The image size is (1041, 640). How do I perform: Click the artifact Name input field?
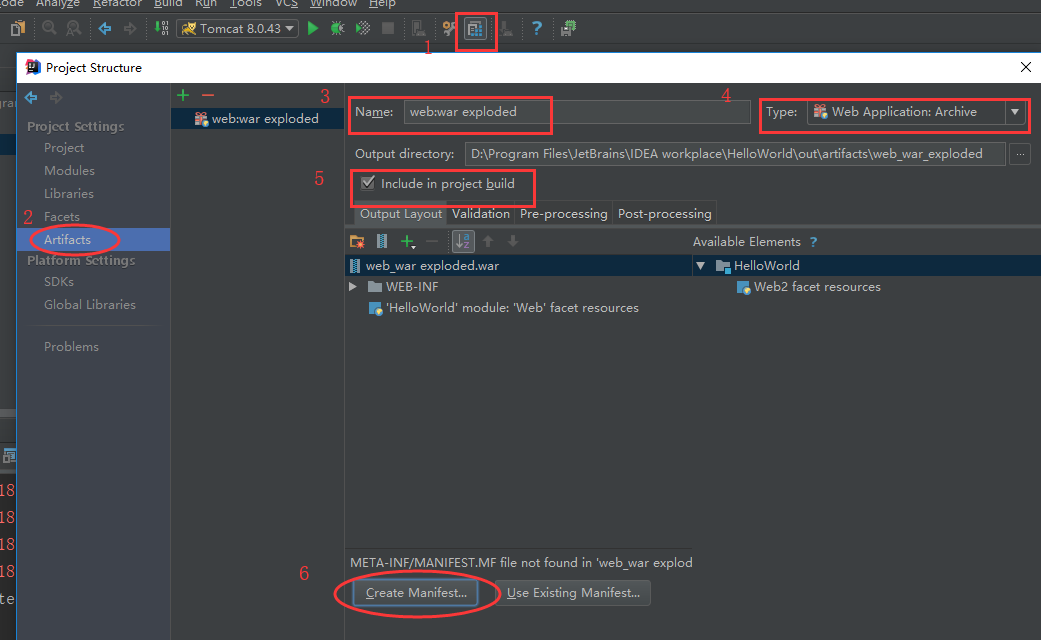pos(577,112)
